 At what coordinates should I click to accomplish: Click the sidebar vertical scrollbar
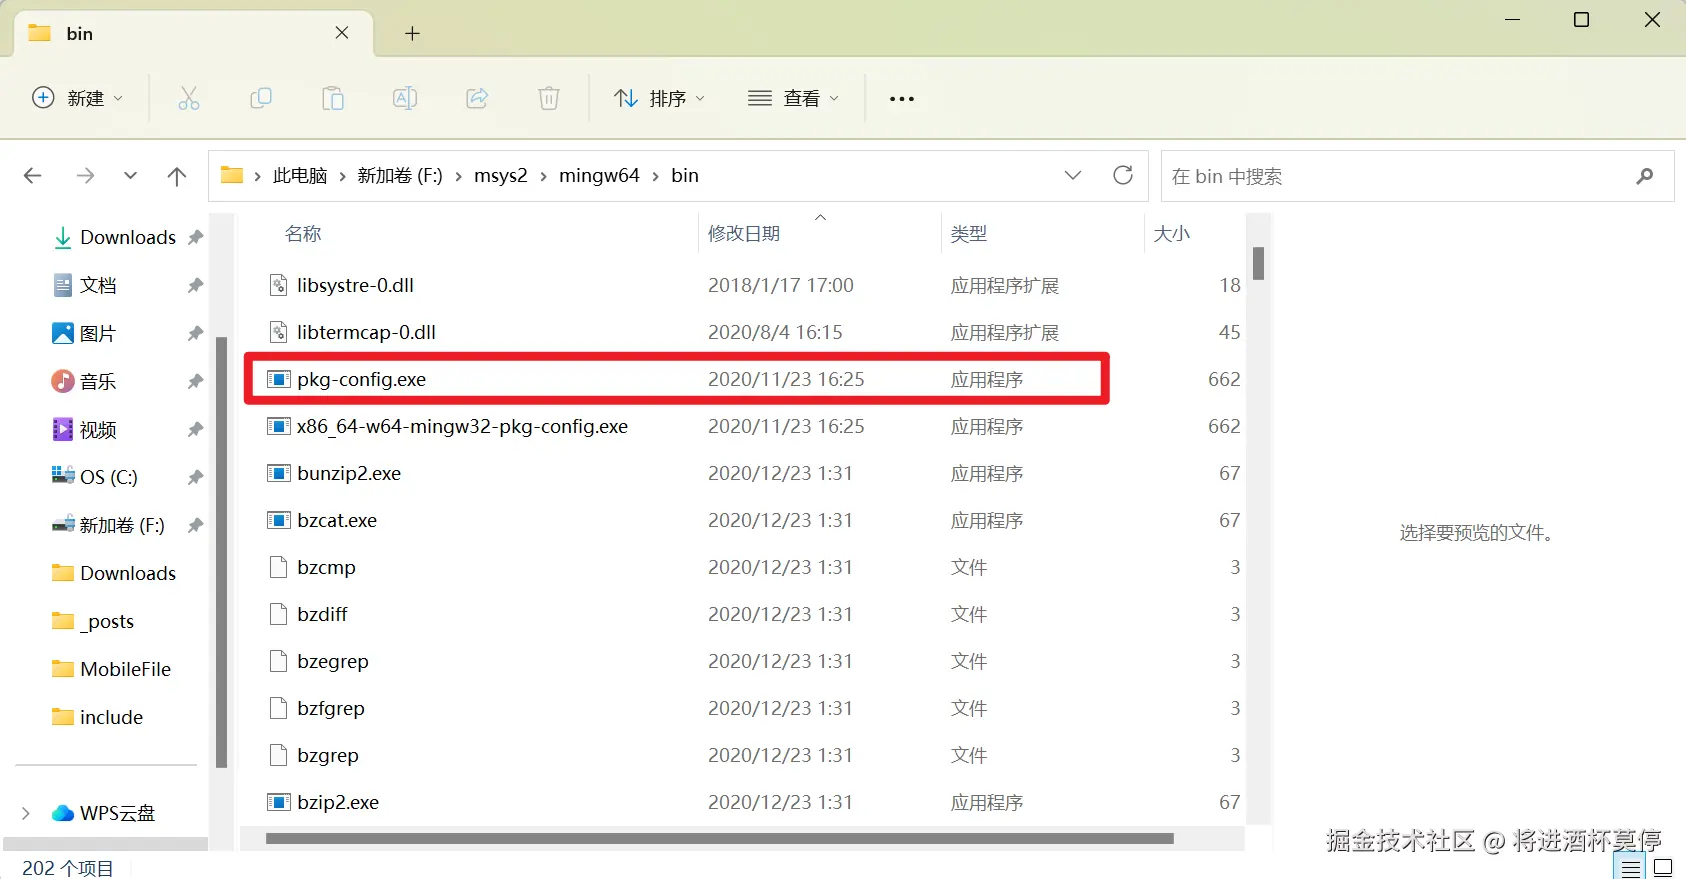click(221, 552)
